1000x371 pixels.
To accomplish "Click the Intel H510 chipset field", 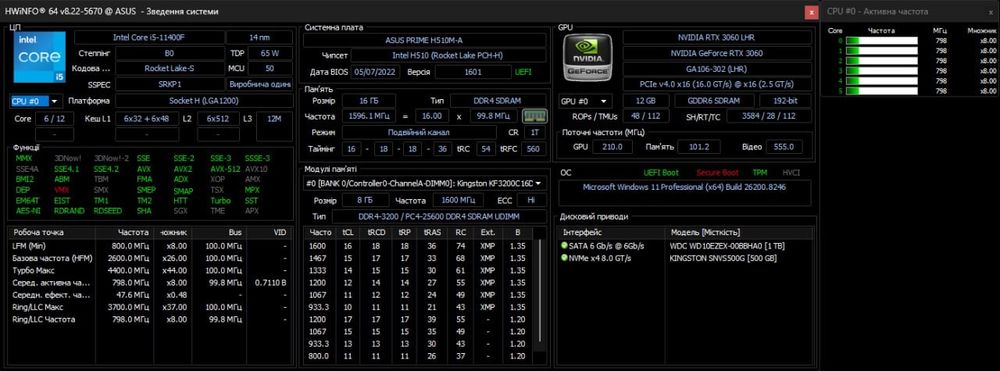I will [448, 55].
